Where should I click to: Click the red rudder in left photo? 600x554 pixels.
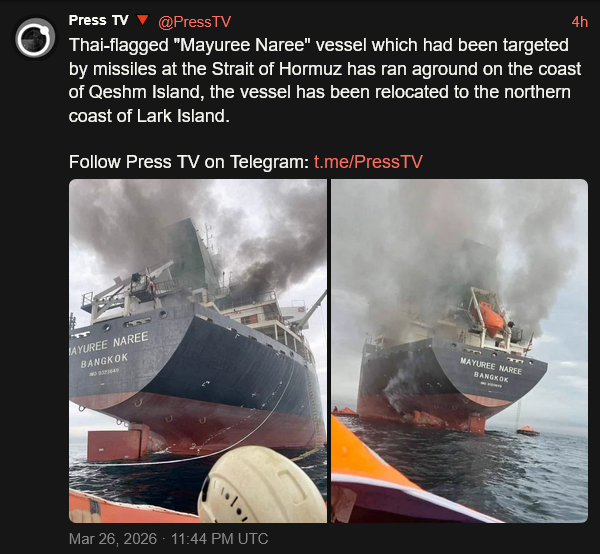(119, 444)
